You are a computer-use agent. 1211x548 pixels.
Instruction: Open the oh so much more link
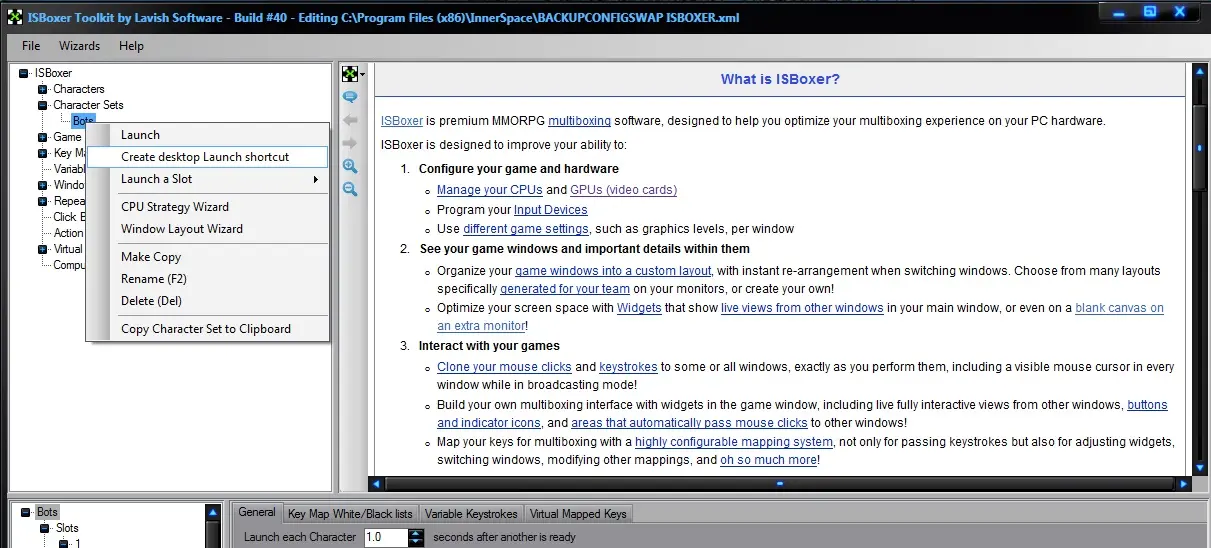(x=767, y=460)
